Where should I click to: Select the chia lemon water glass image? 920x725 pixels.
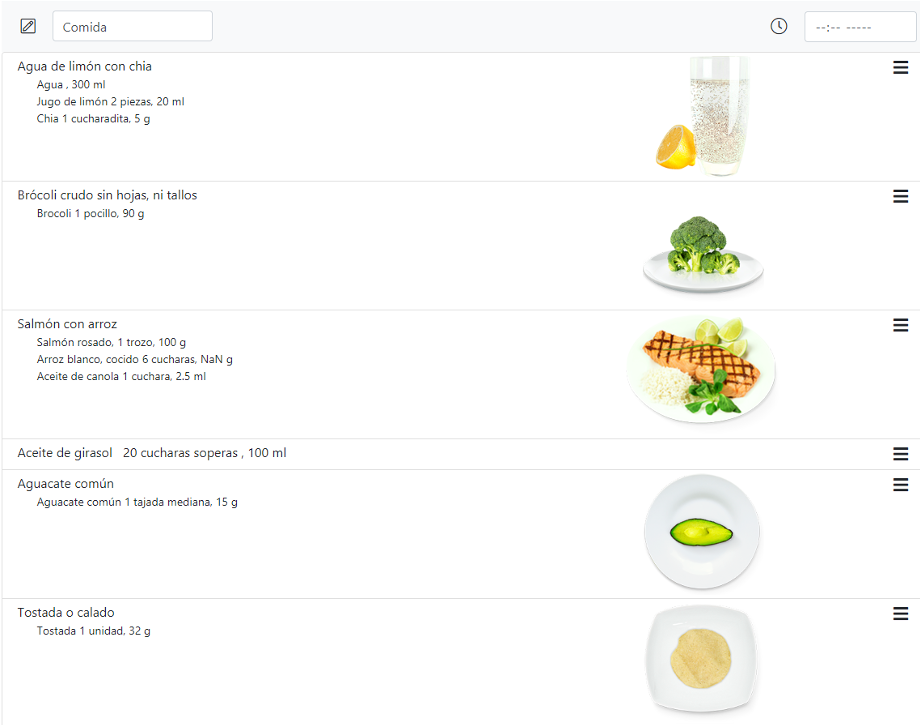[703, 116]
